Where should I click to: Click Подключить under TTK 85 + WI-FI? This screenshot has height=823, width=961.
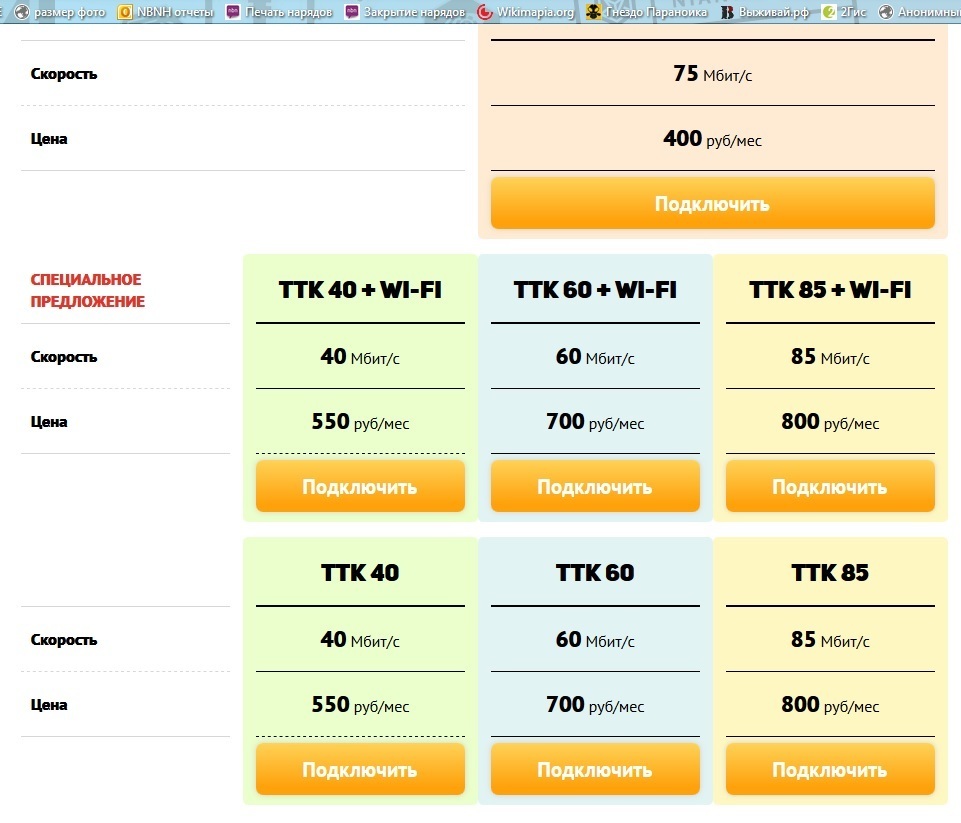click(x=829, y=487)
